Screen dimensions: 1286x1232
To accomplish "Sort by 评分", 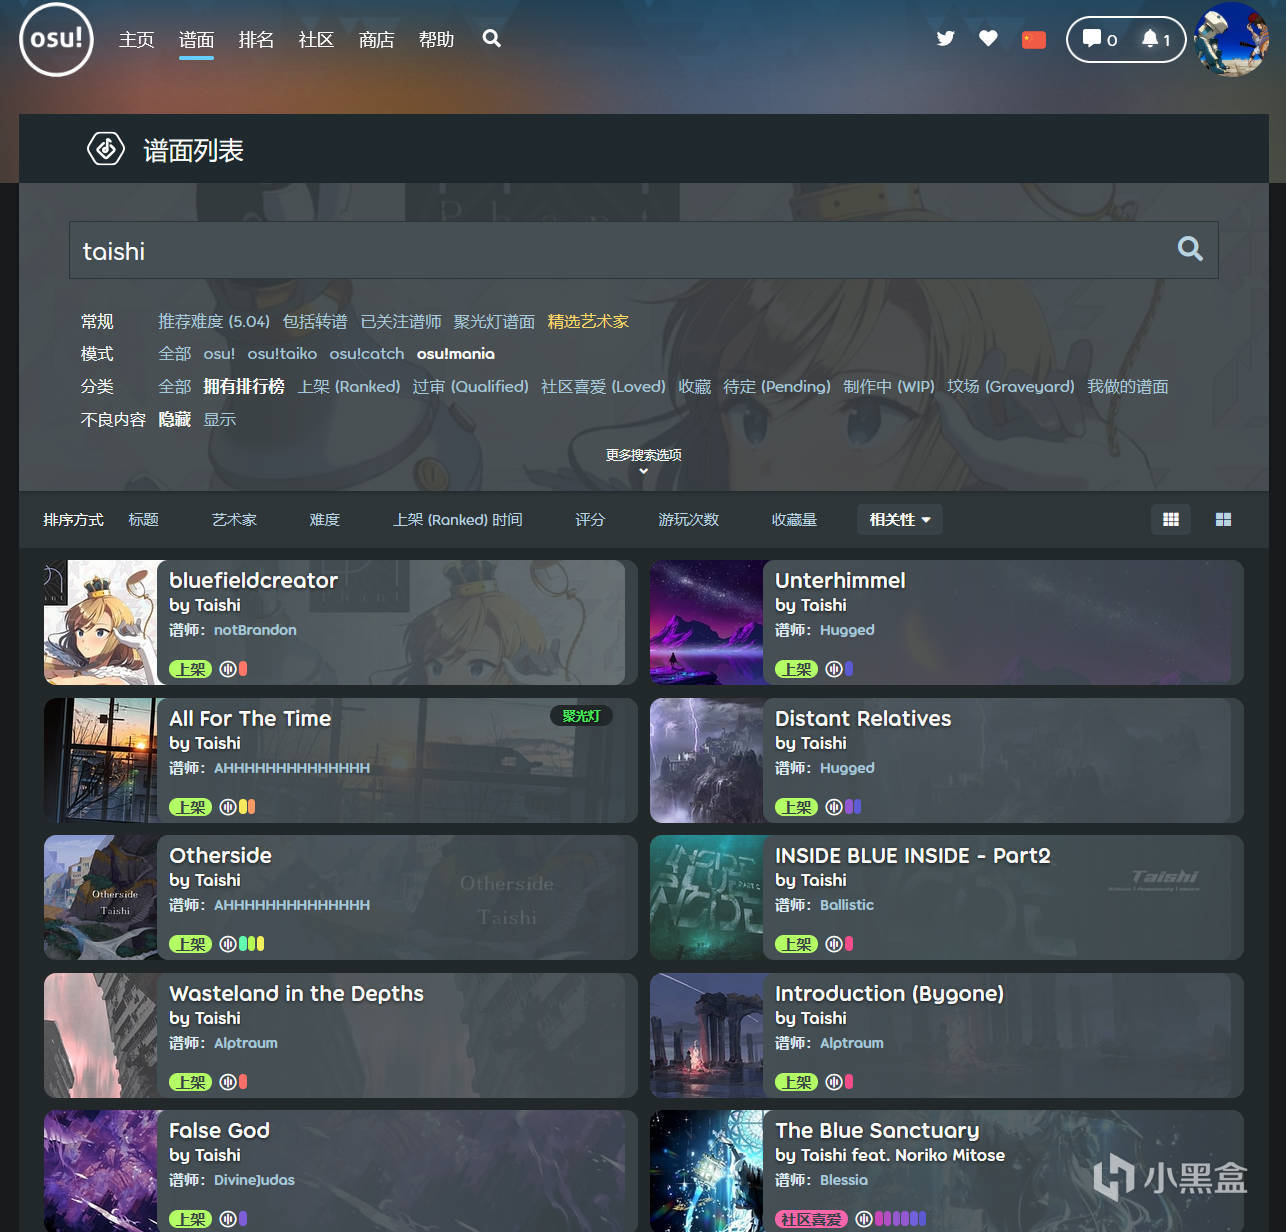I will point(590,519).
